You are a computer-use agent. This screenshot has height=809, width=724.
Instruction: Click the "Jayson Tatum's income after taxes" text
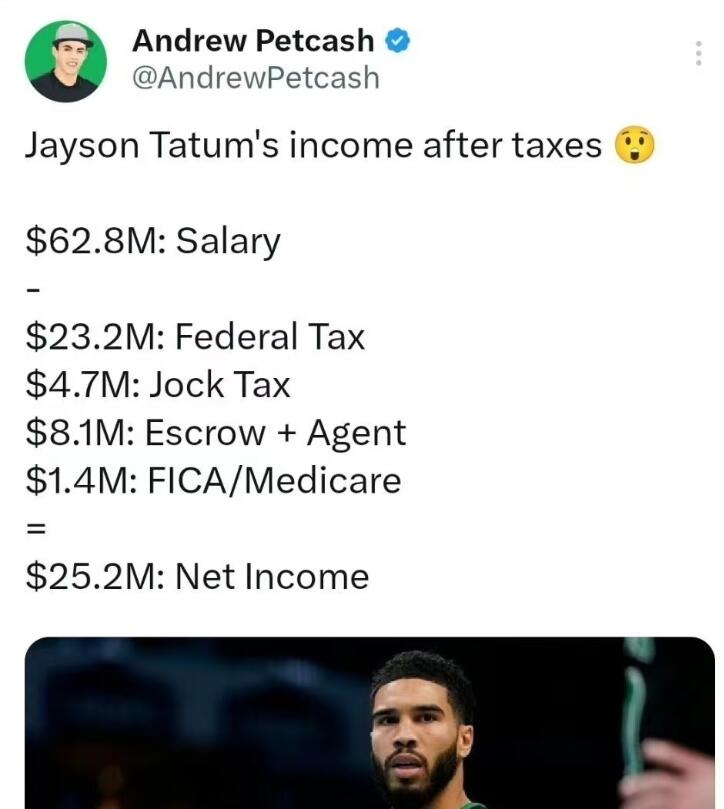point(313,147)
